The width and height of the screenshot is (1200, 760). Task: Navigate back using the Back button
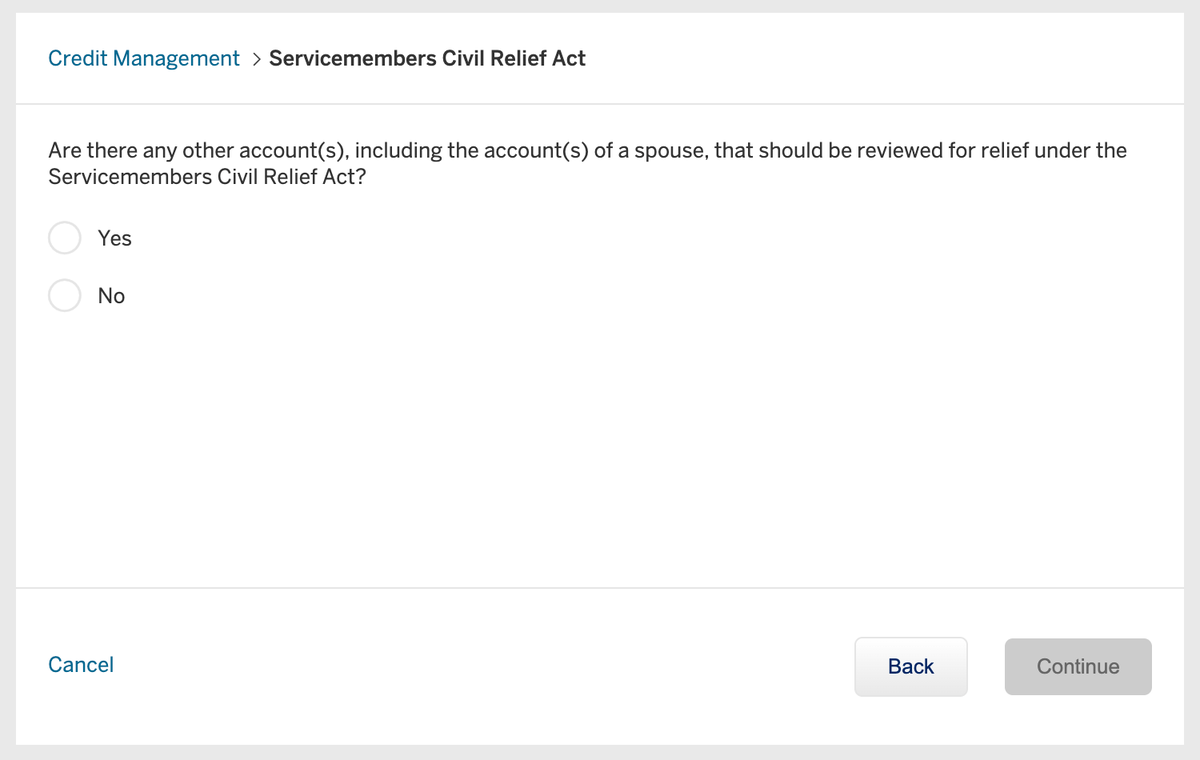(x=910, y=666)
